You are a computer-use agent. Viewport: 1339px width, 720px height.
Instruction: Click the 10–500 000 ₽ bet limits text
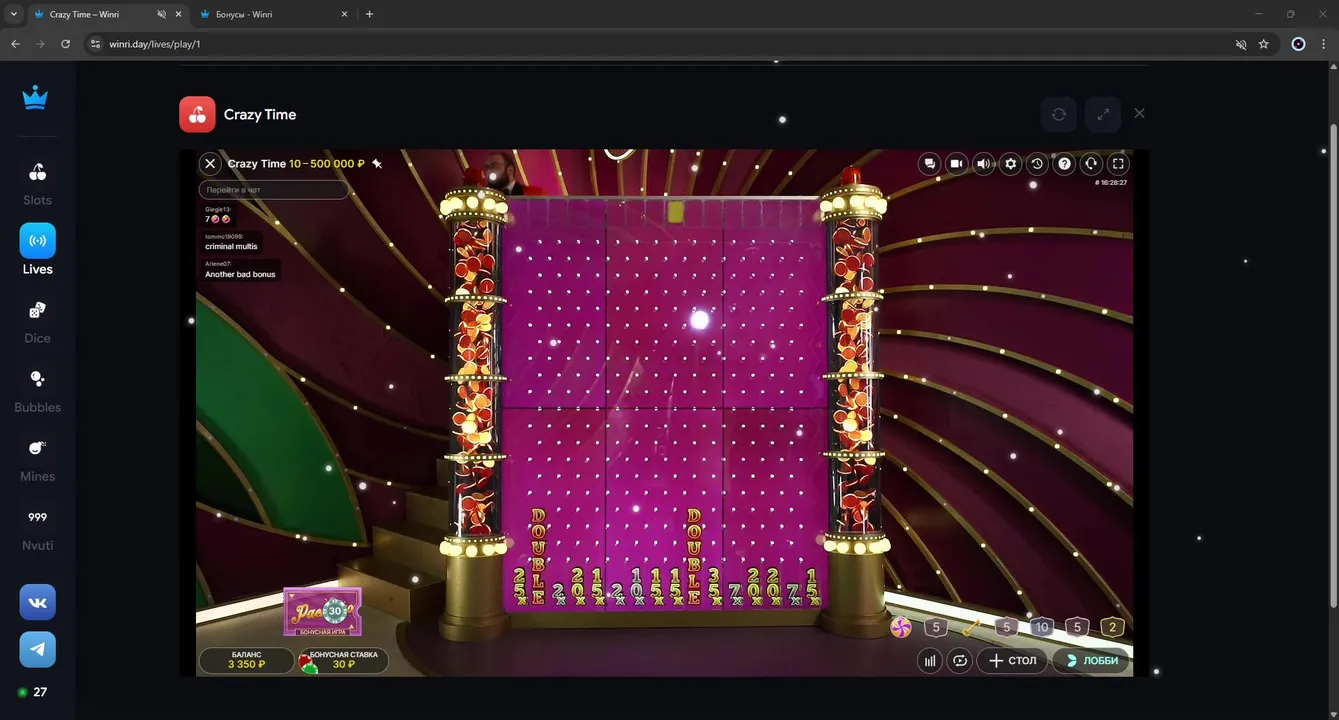tap(327, 163)
